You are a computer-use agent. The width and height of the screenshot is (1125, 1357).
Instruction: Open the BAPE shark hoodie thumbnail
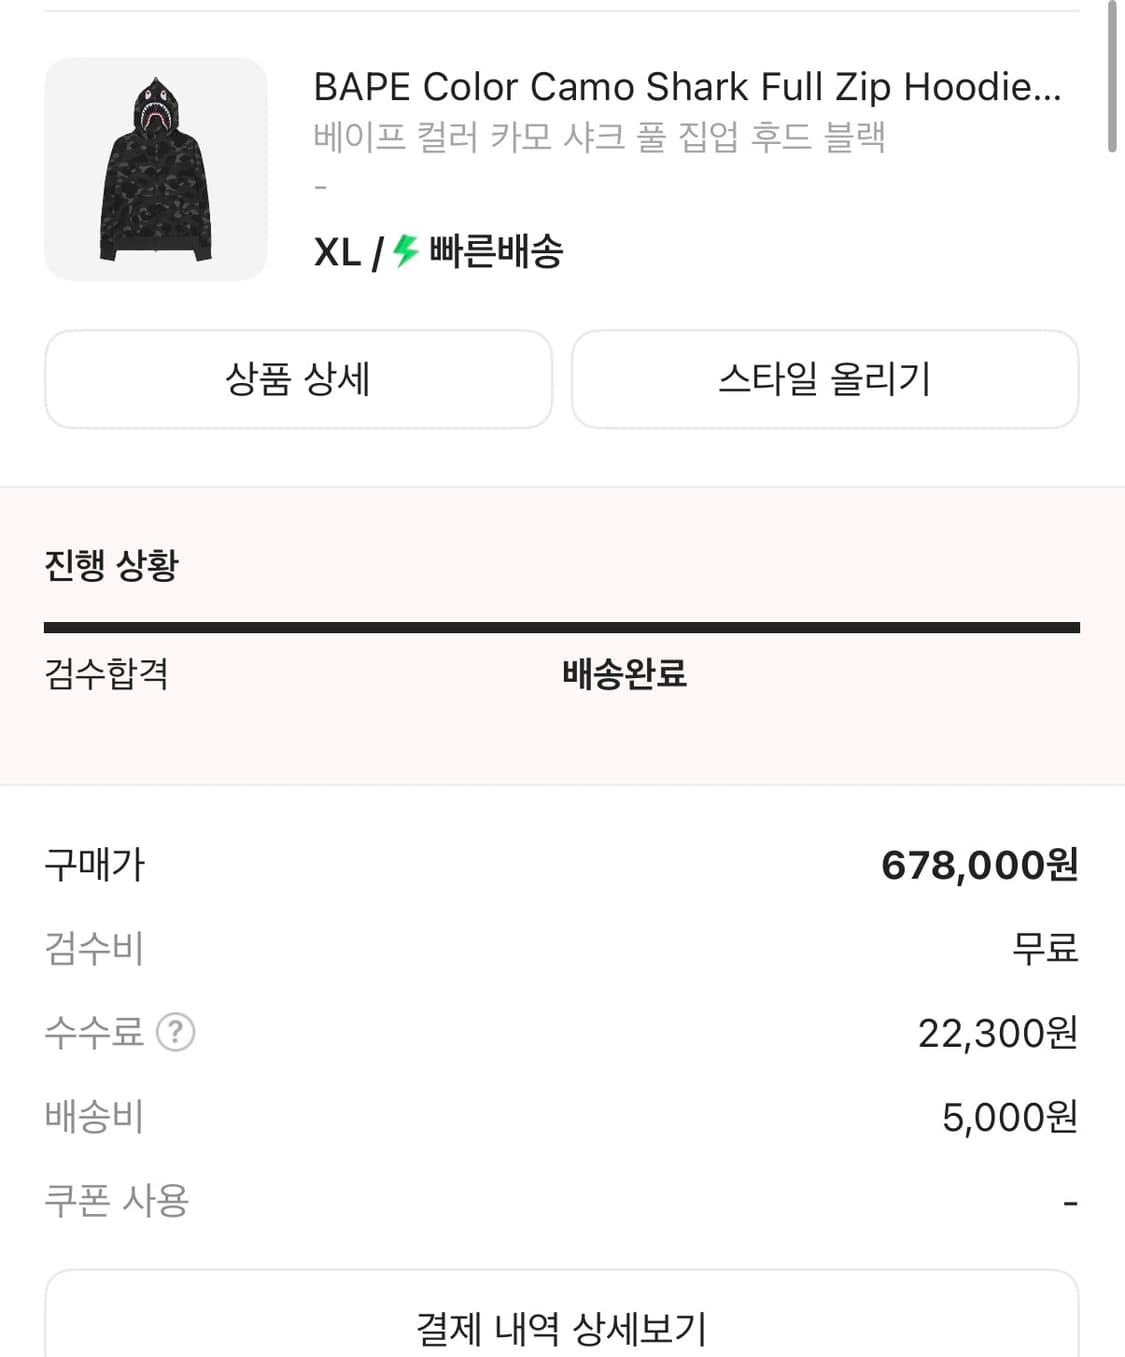click(x=156, y=169)
